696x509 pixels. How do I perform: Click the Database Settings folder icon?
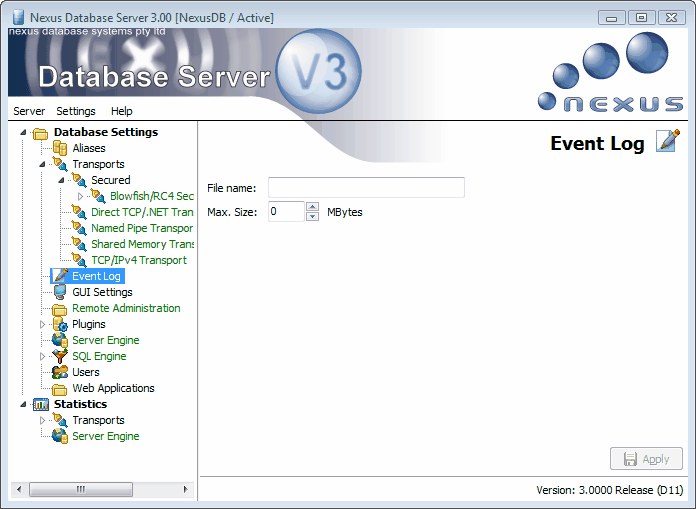[x=40, y=133]
